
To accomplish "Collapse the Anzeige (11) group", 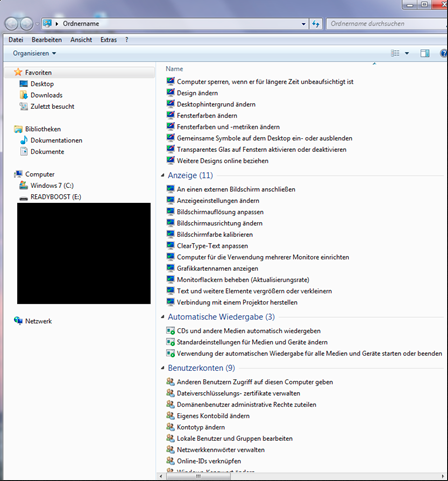I will [163, 175].
